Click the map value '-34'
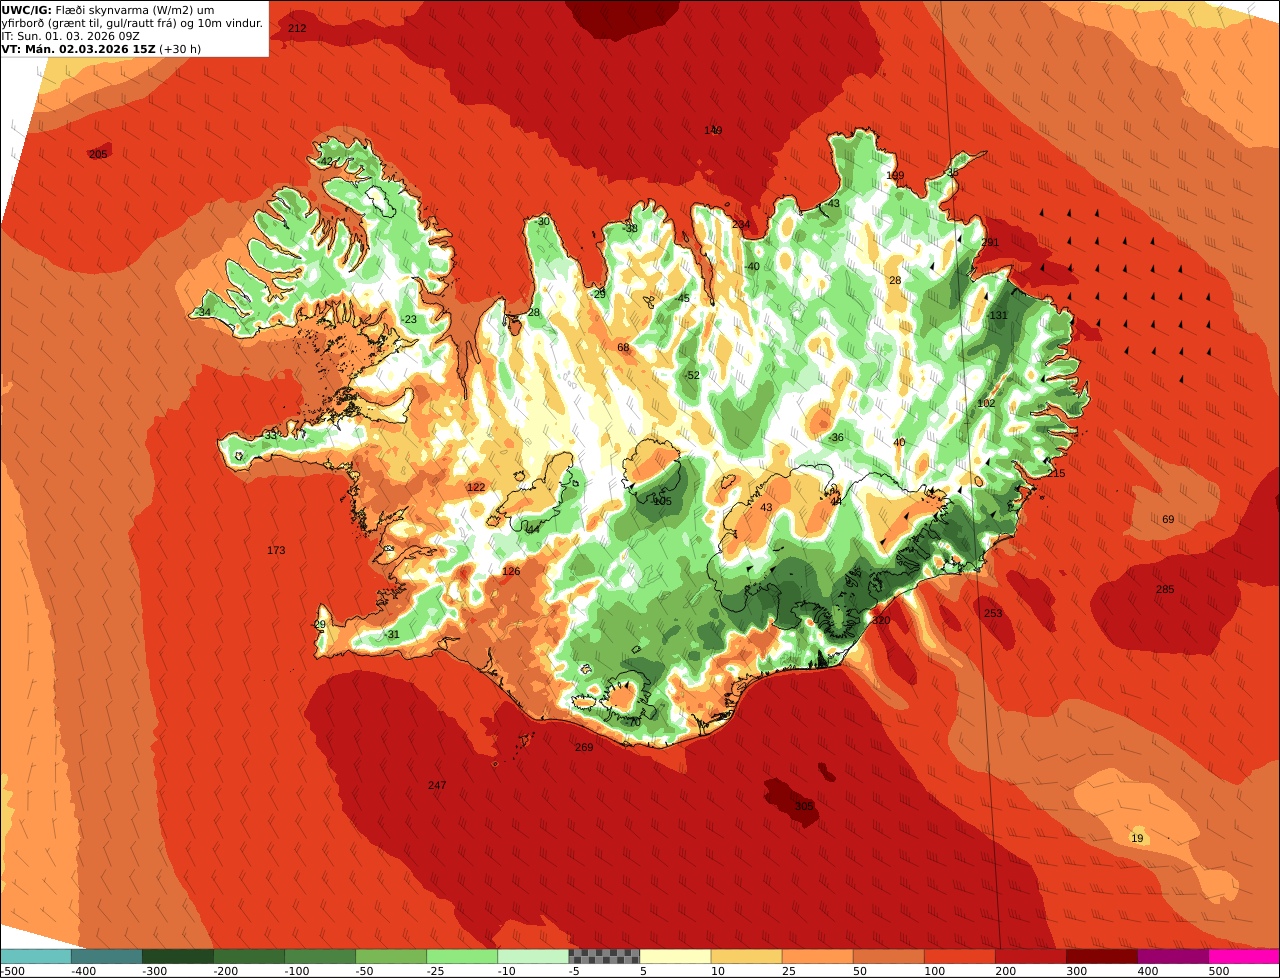This screenshot has height=978, width=1280. pos(203,313)
